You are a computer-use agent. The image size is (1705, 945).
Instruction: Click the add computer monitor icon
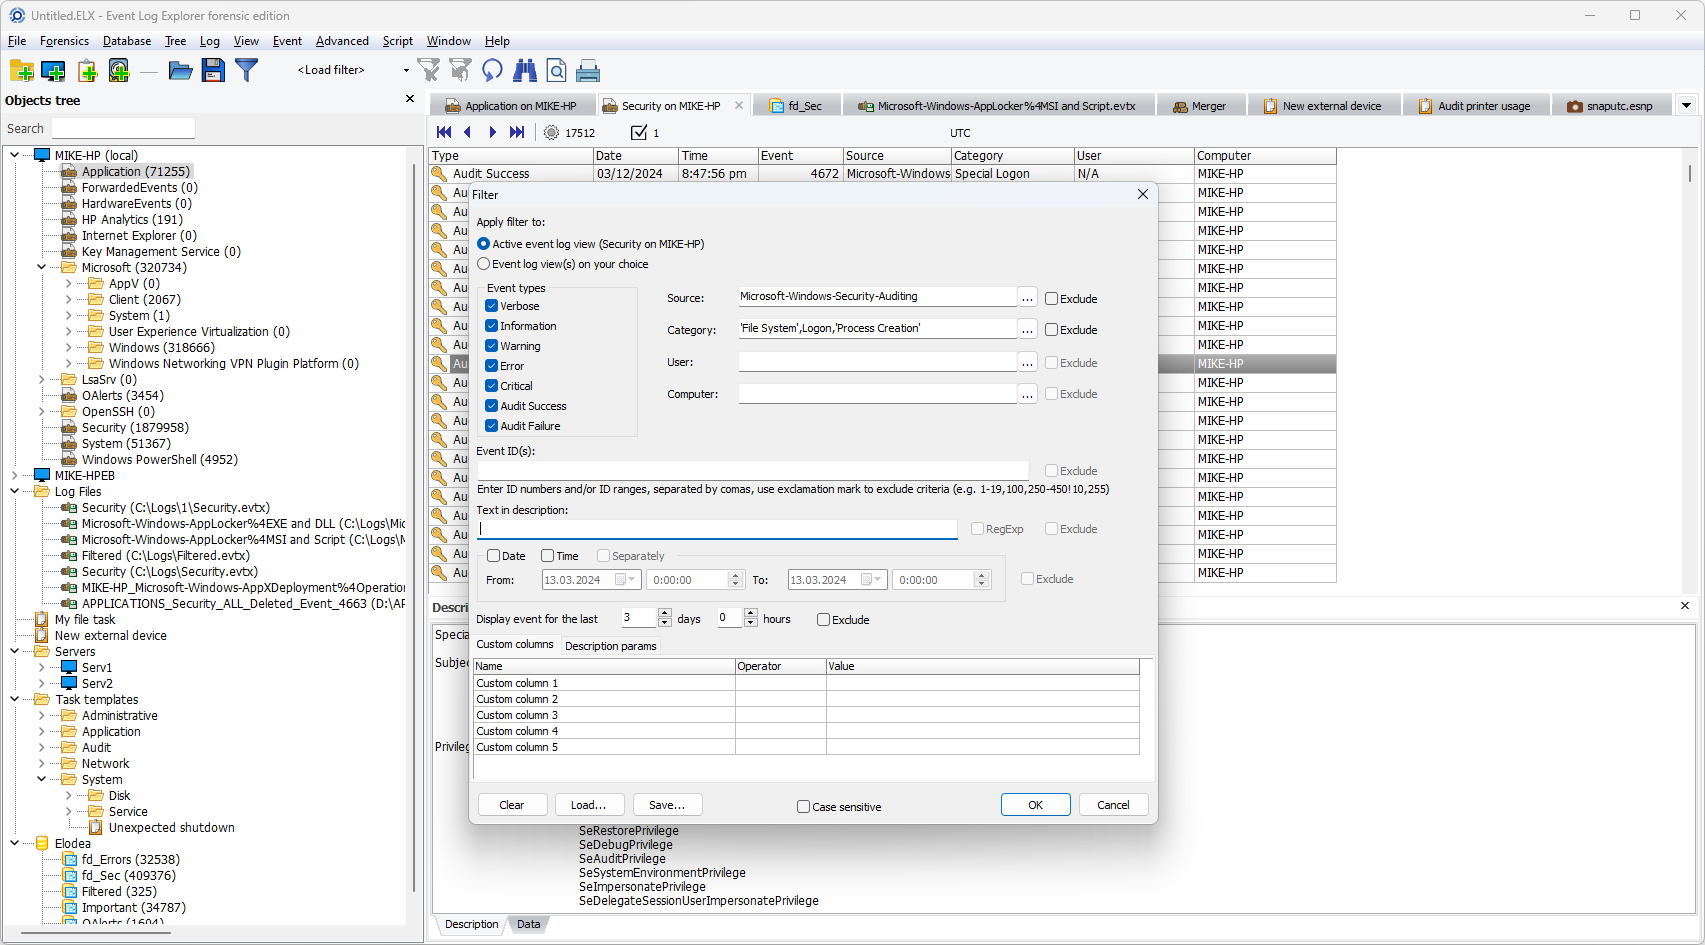53,70
